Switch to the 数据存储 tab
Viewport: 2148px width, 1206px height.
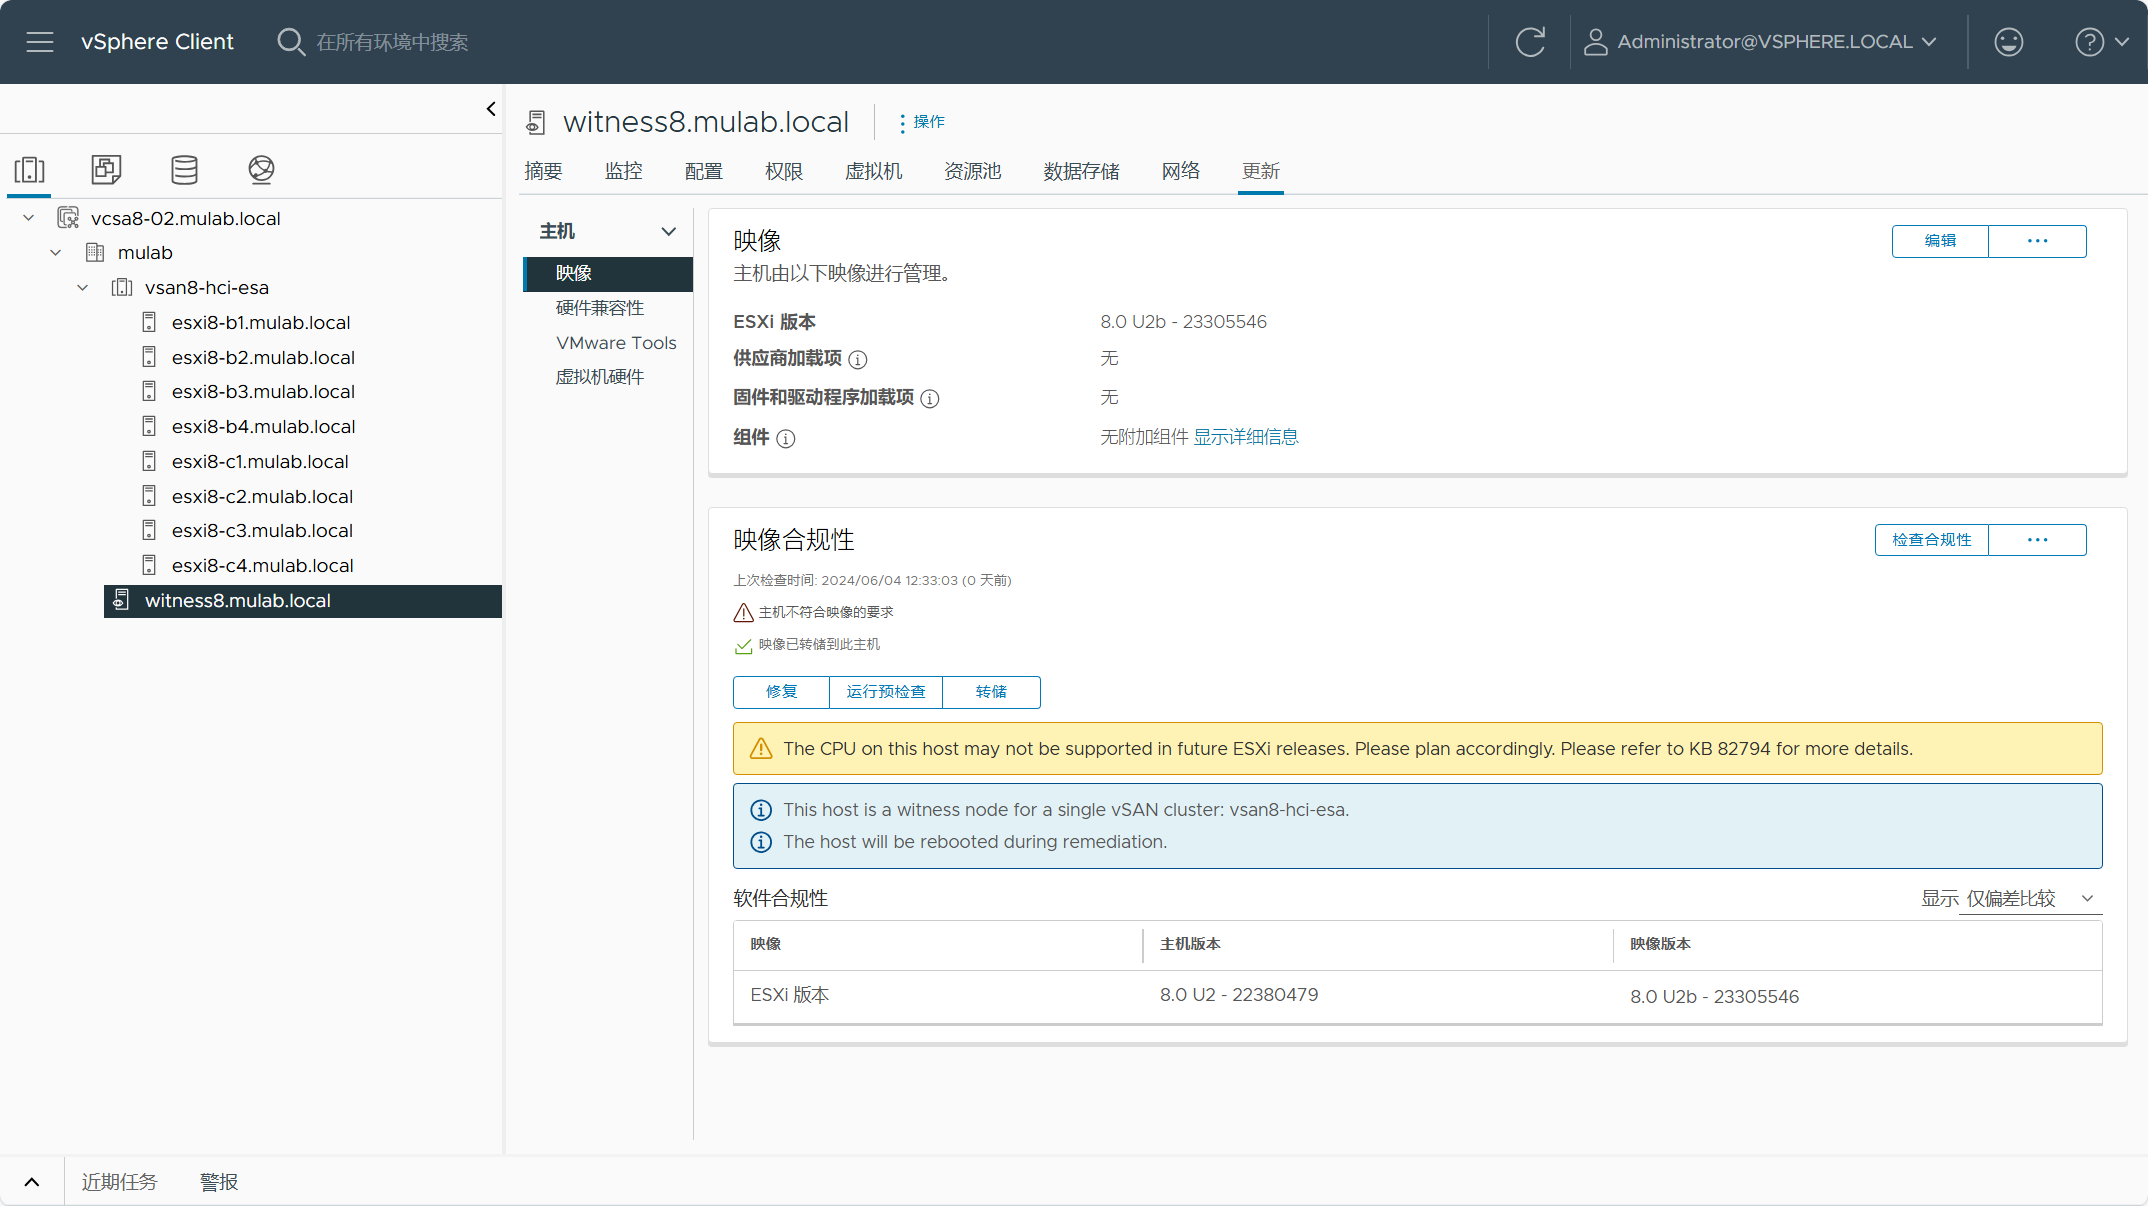tap(1082, 172)
